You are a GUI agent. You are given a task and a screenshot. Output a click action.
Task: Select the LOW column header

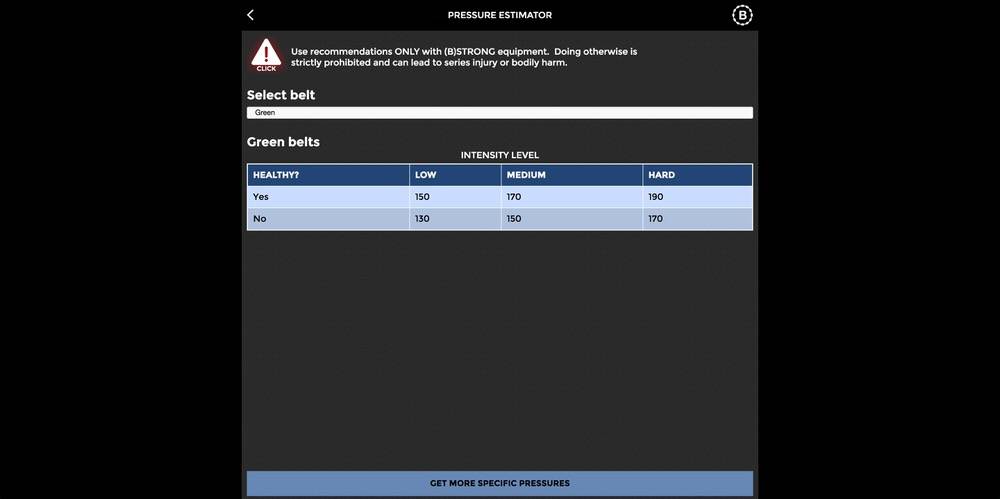pos(455,175)
